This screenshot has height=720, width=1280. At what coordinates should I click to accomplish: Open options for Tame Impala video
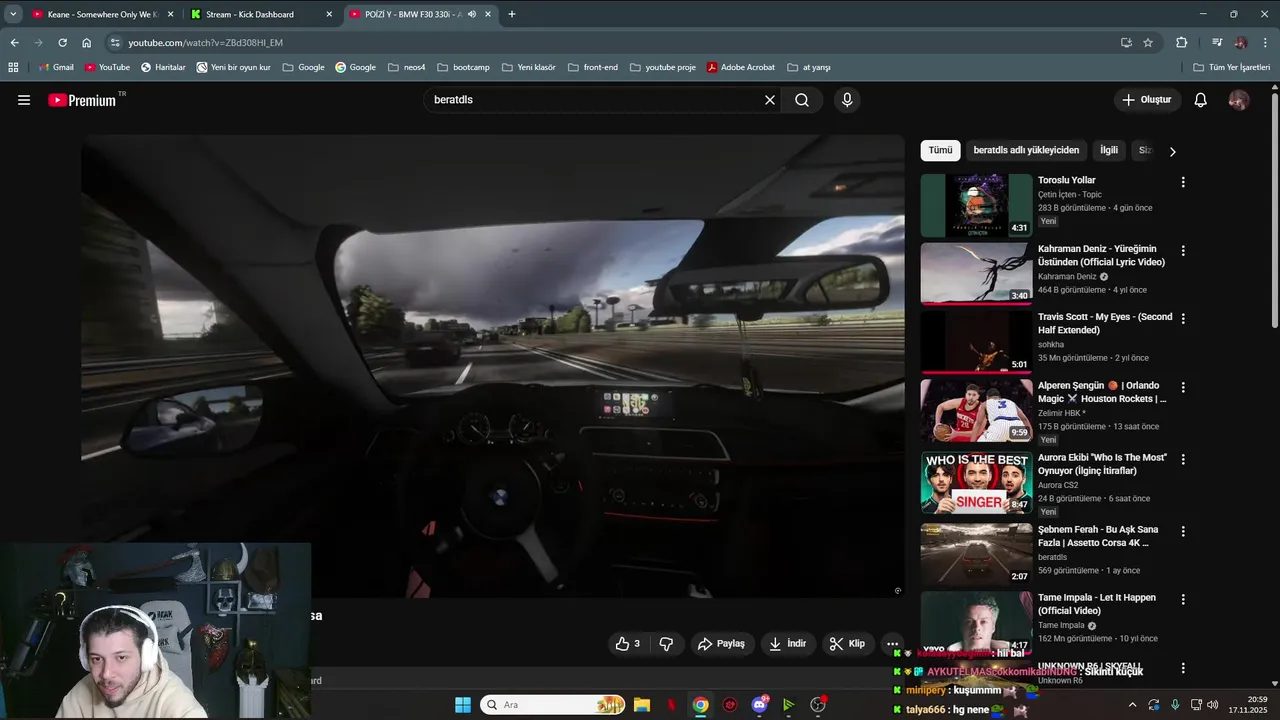point(1183,599)
